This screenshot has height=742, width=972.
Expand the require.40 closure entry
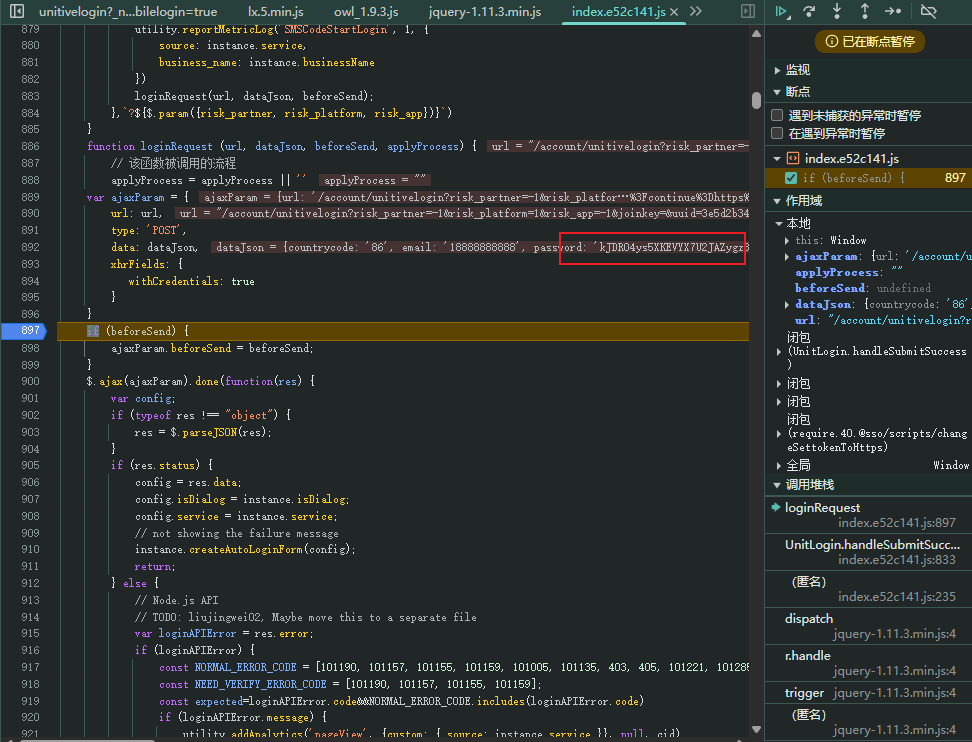(x=779, y=434)
